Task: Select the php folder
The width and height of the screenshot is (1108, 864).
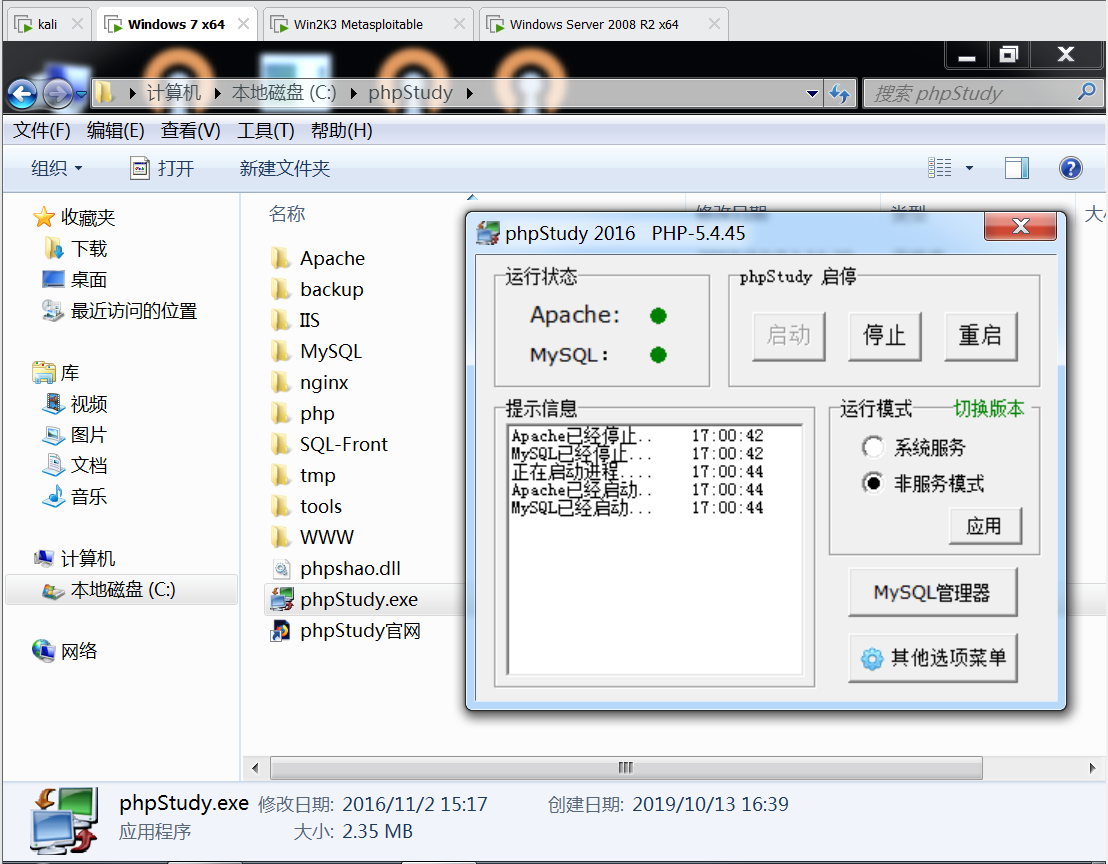Action: 302,414
